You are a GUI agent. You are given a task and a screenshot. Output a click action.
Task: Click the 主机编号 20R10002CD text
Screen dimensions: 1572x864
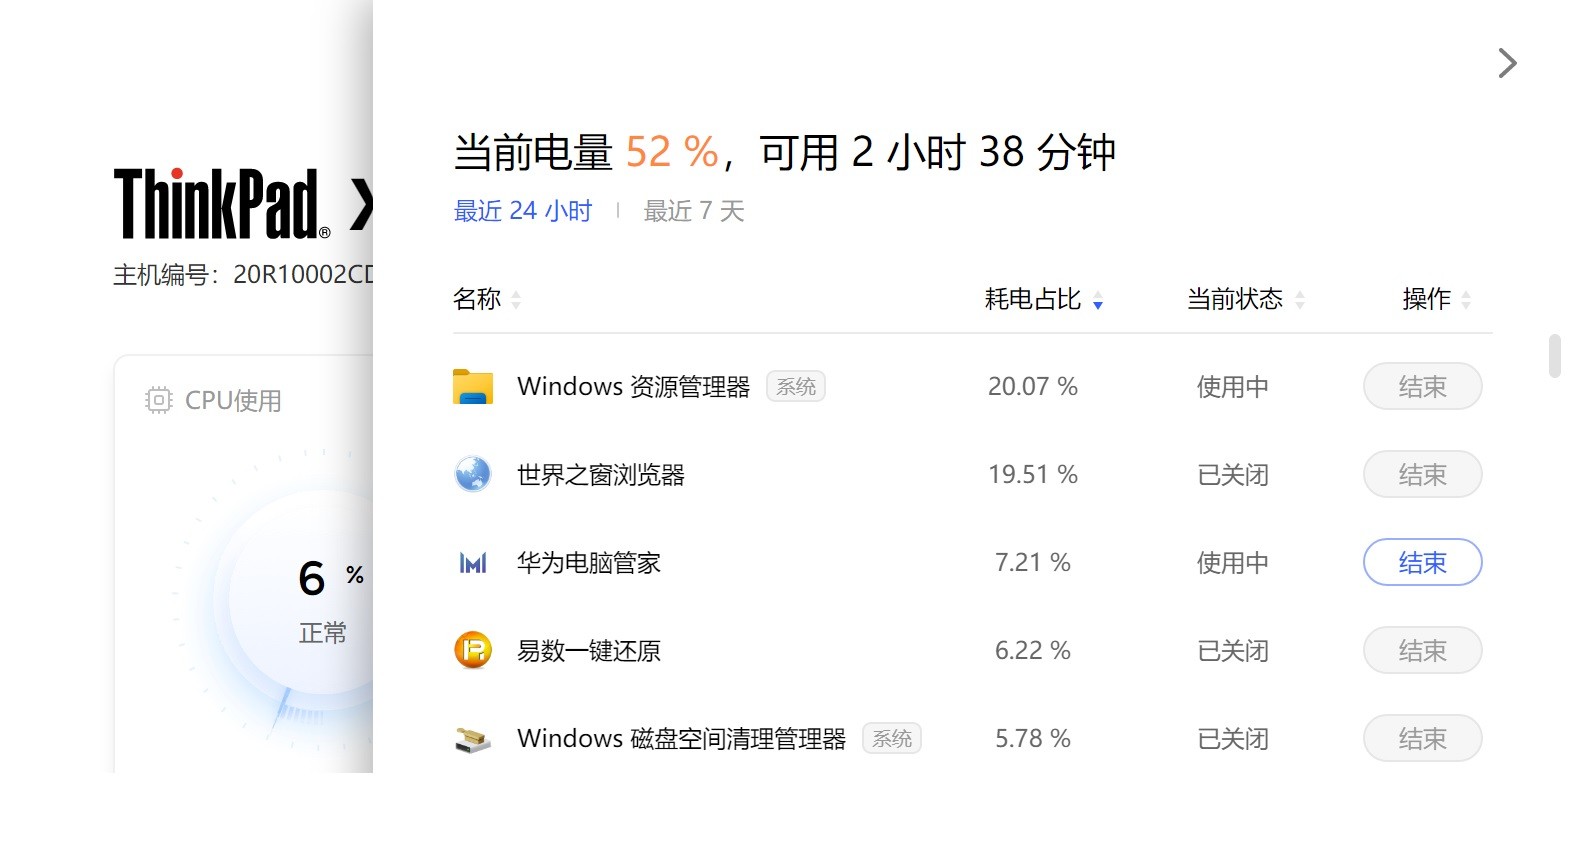click(243, 274)
